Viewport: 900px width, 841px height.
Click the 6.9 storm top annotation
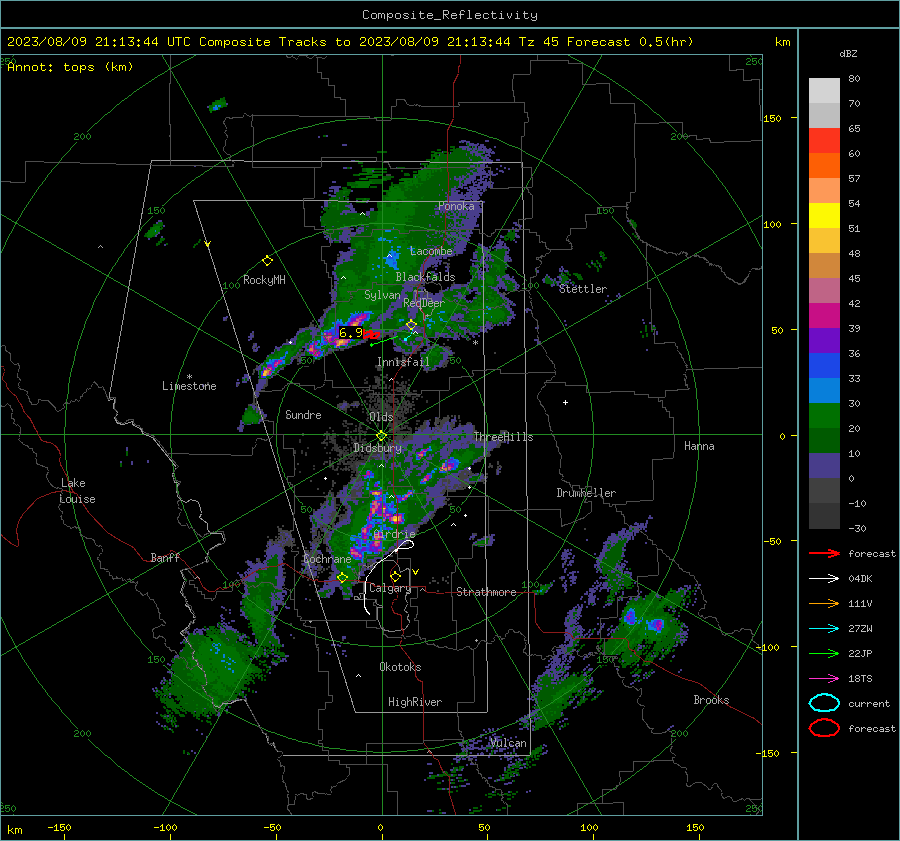pos(351,332)
